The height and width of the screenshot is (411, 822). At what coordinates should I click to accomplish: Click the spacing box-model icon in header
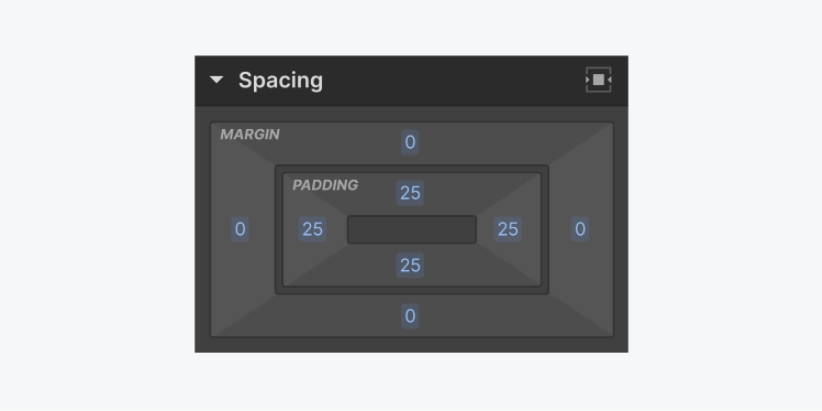coord(598,80)
